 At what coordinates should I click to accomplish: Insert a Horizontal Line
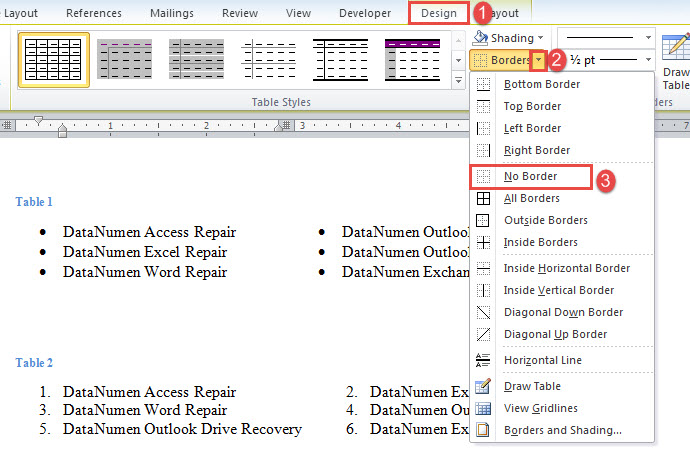pos(562,360)
